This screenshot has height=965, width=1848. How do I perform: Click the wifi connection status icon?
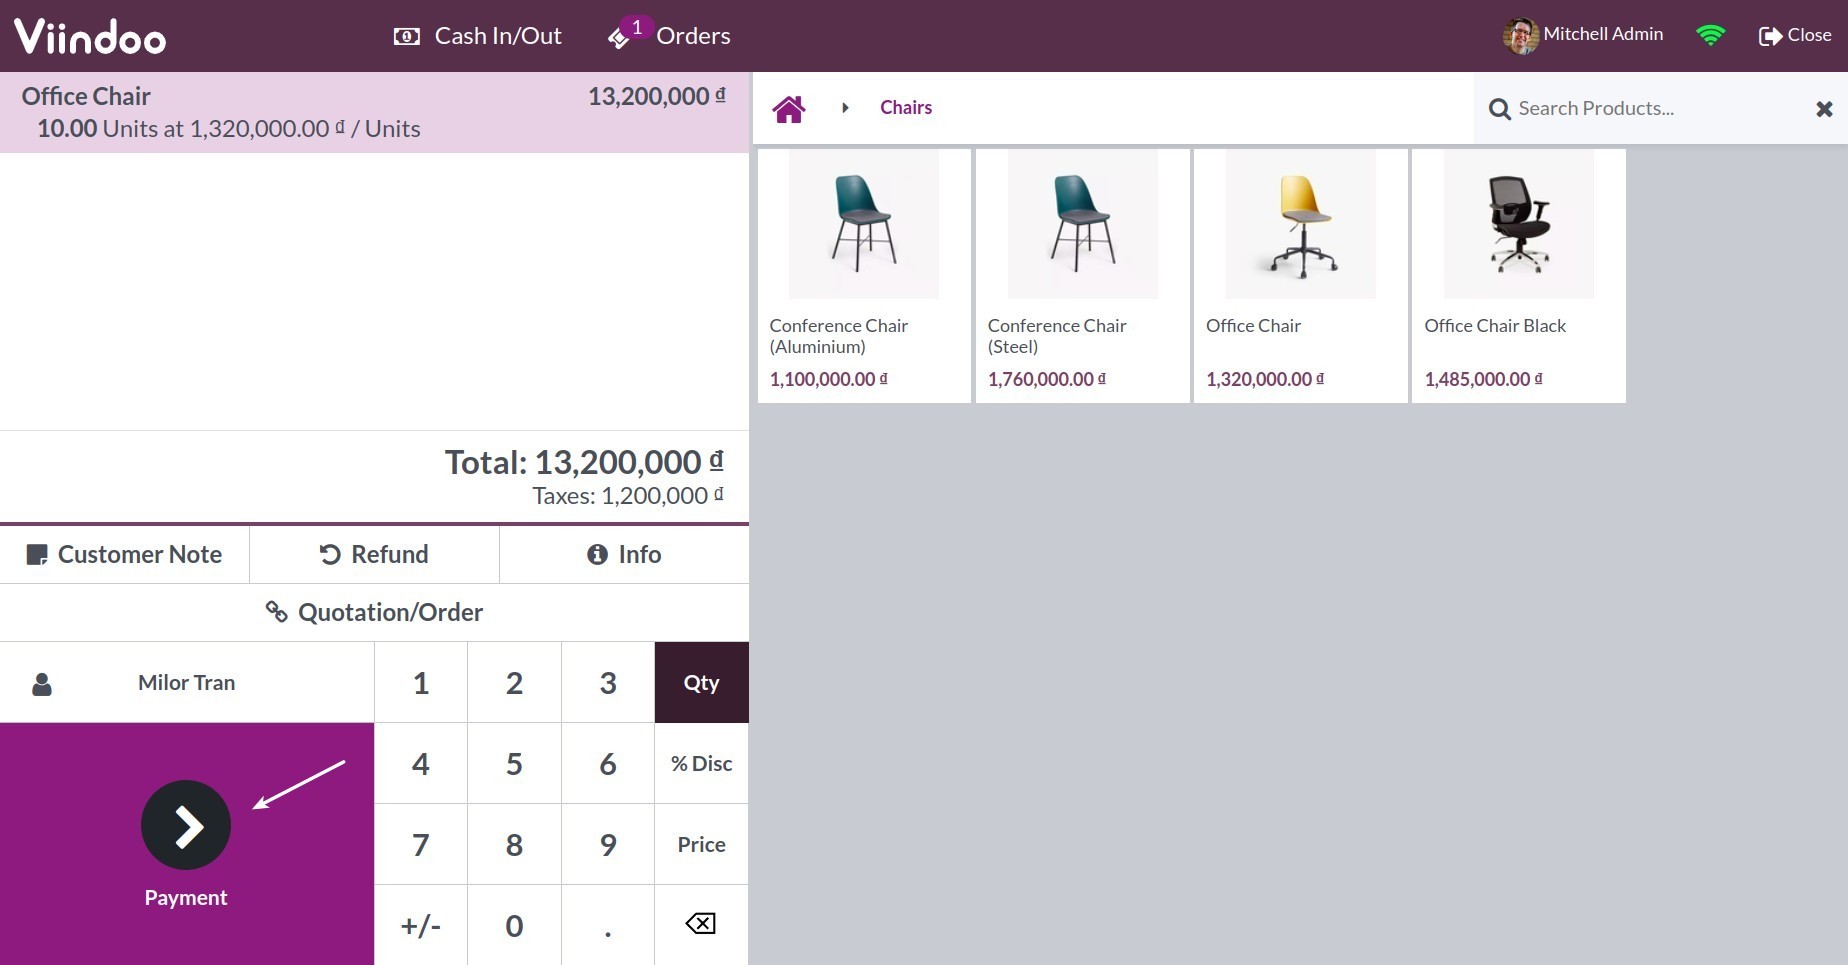click(x=1711, y=35)
